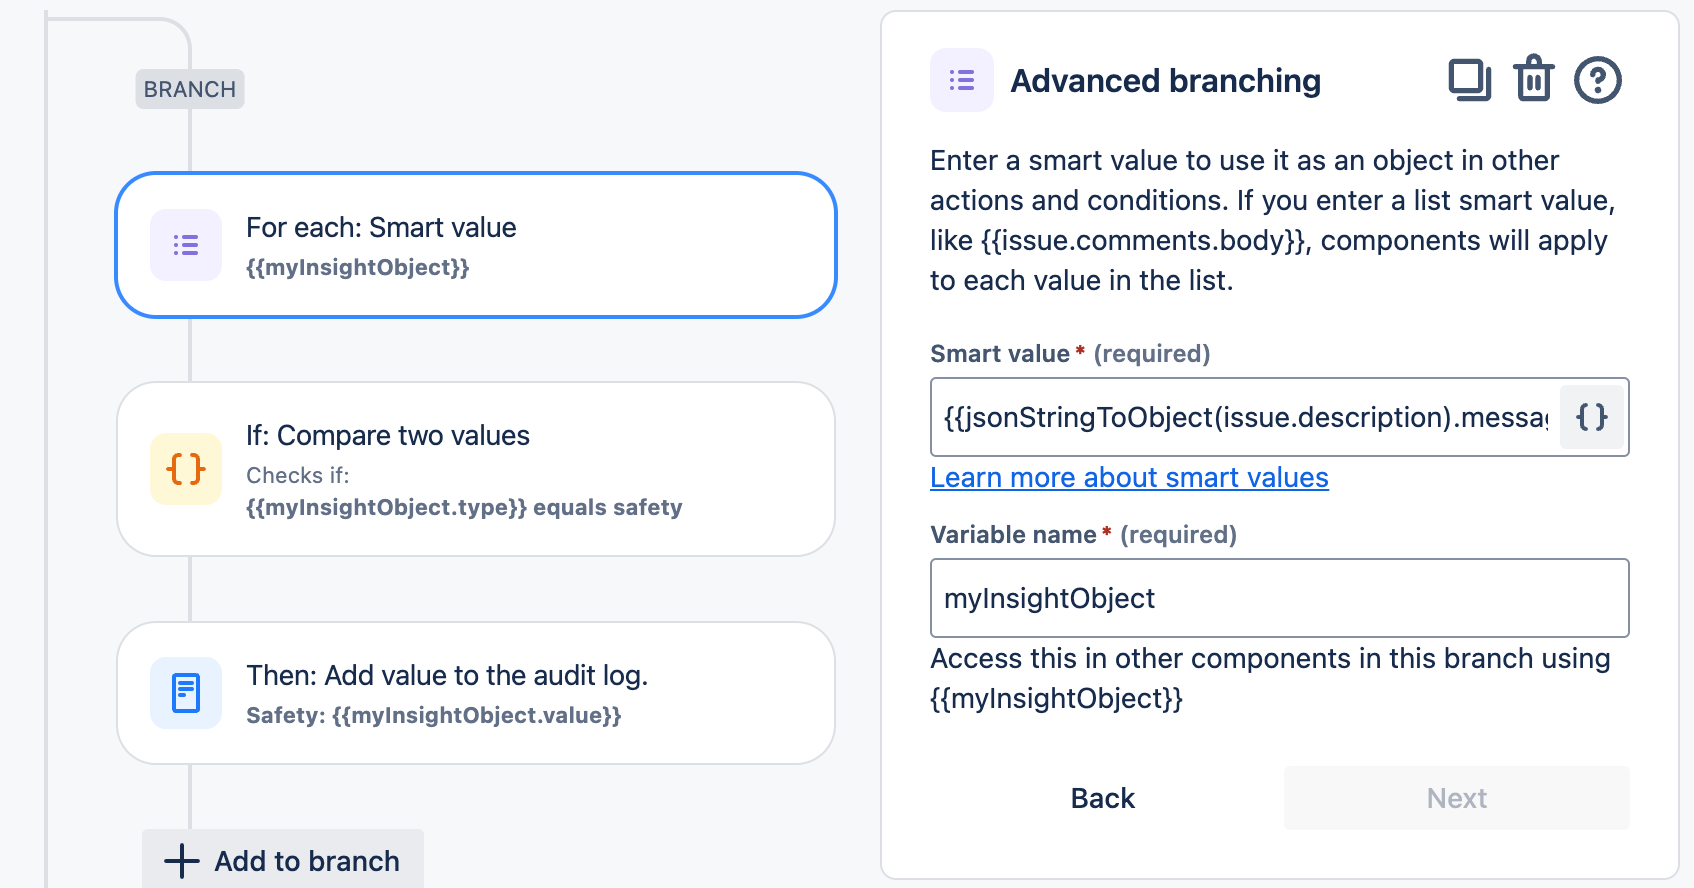Click the Advanced branching panel title
This screenshot has height=888, width=1694.
tap(1165, 80)
